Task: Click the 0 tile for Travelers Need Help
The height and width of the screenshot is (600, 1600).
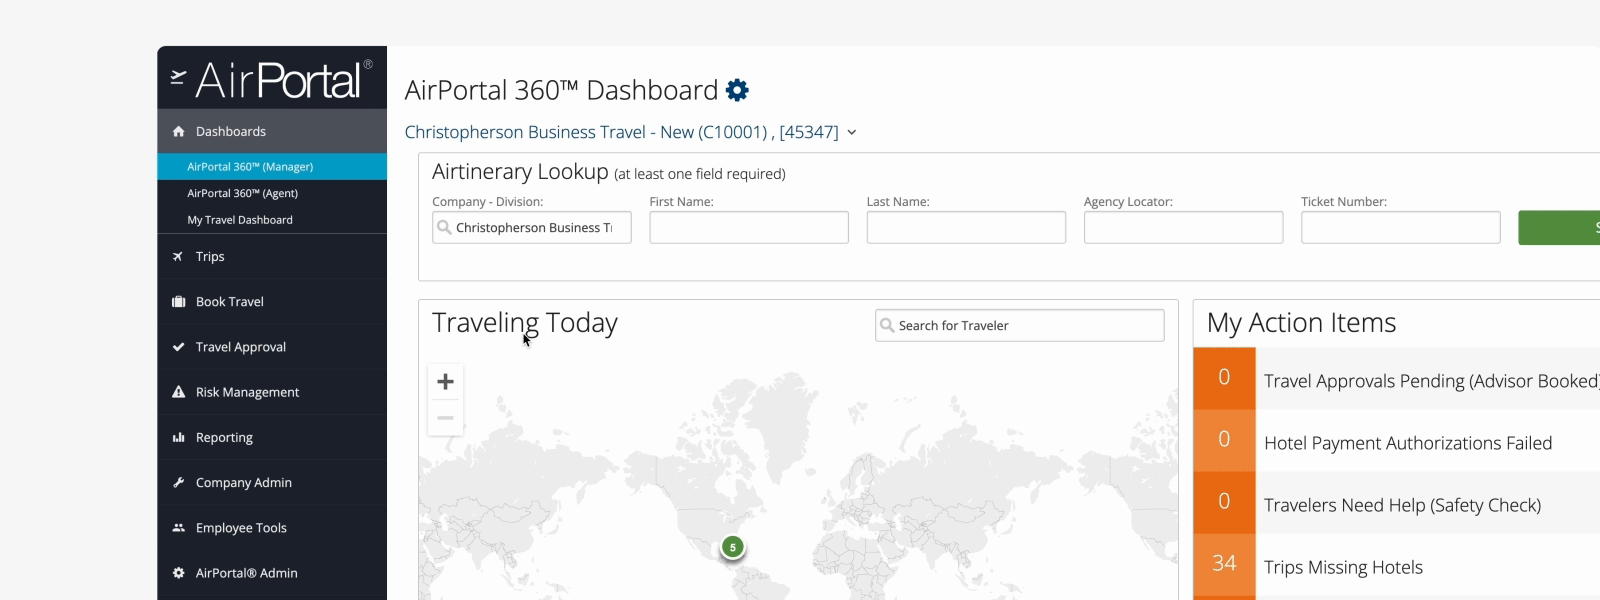Action: coord(1224,501)
